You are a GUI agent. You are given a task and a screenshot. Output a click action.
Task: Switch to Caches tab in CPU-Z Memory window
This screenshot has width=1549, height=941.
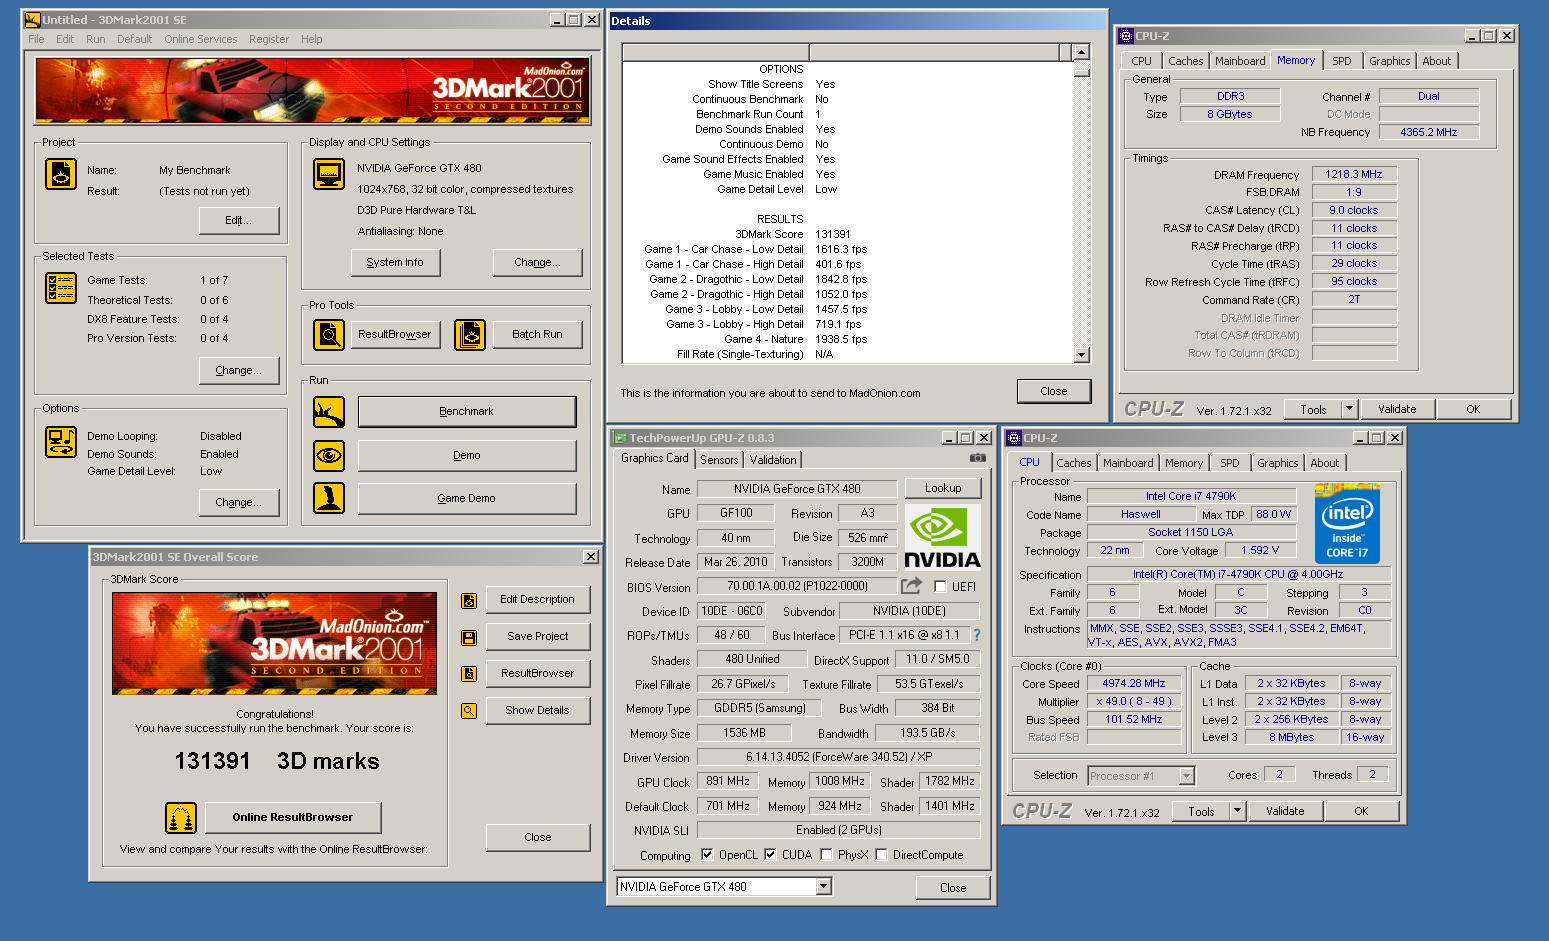[1186, 61]
